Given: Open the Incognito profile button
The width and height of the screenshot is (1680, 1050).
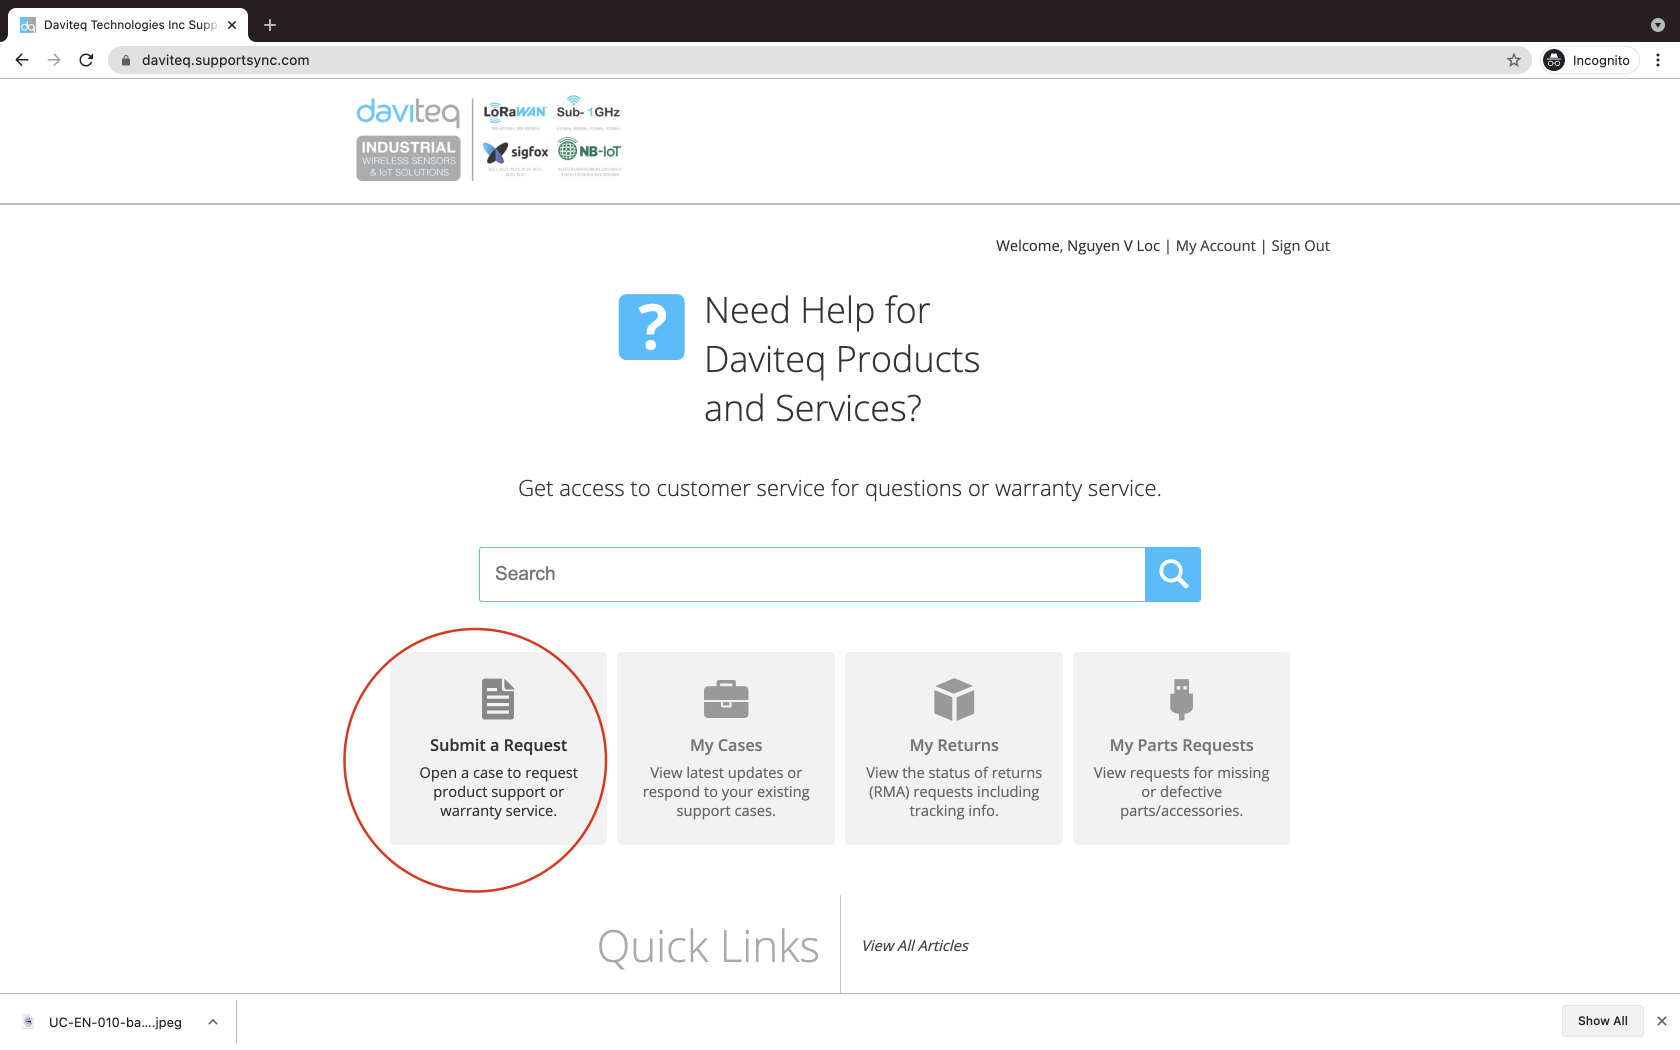Looking at the screenshot, I should (x=1589, y=60).
